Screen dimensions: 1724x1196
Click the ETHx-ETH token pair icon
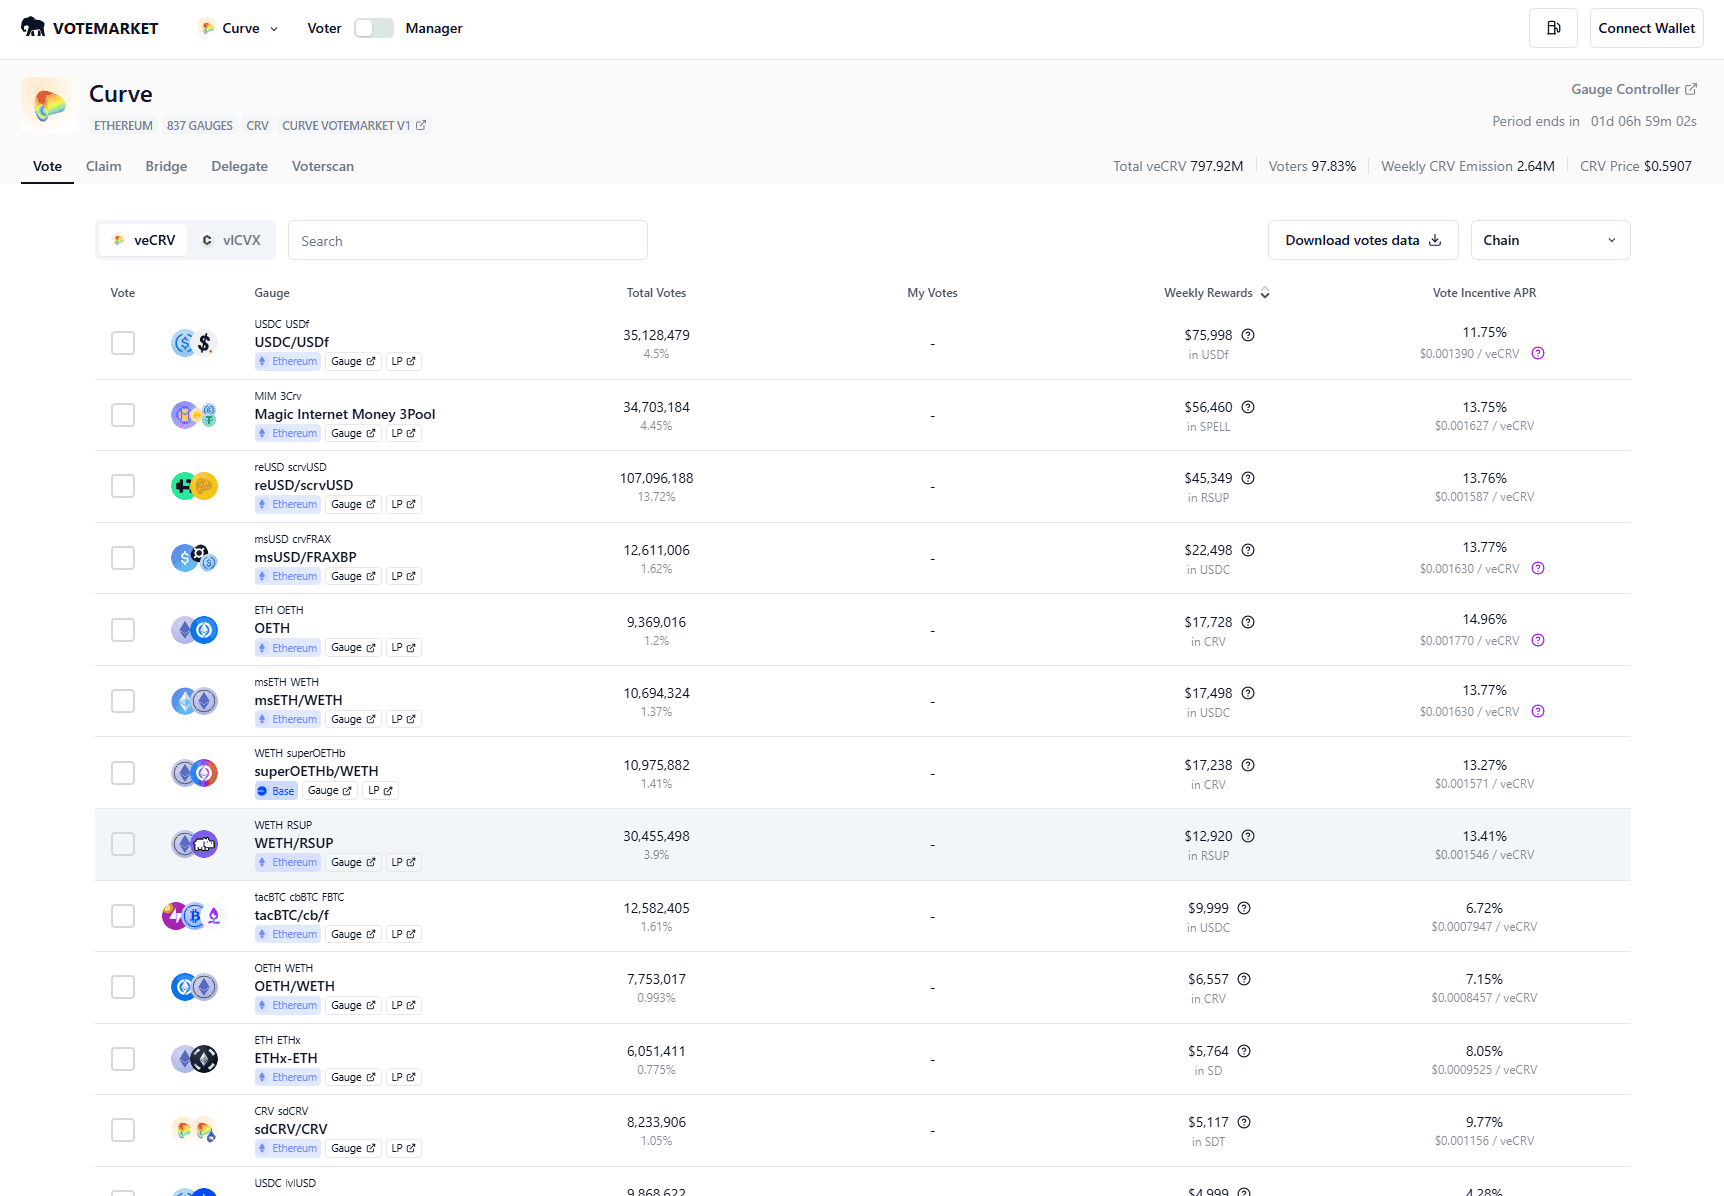(194, 1058)
